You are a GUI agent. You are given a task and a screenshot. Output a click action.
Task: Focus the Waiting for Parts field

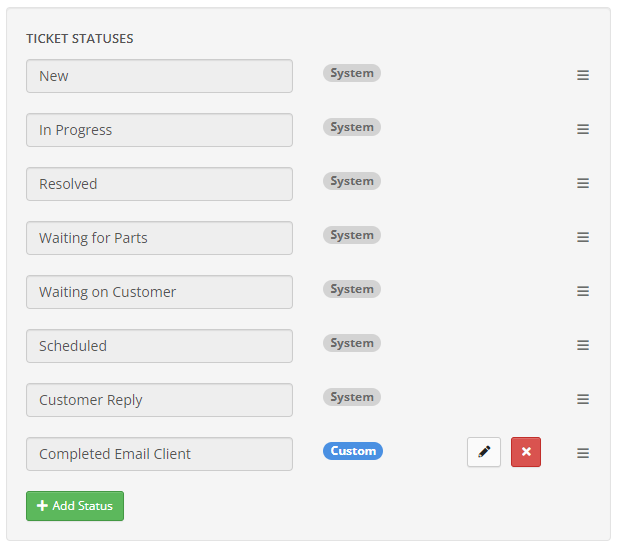159,238
